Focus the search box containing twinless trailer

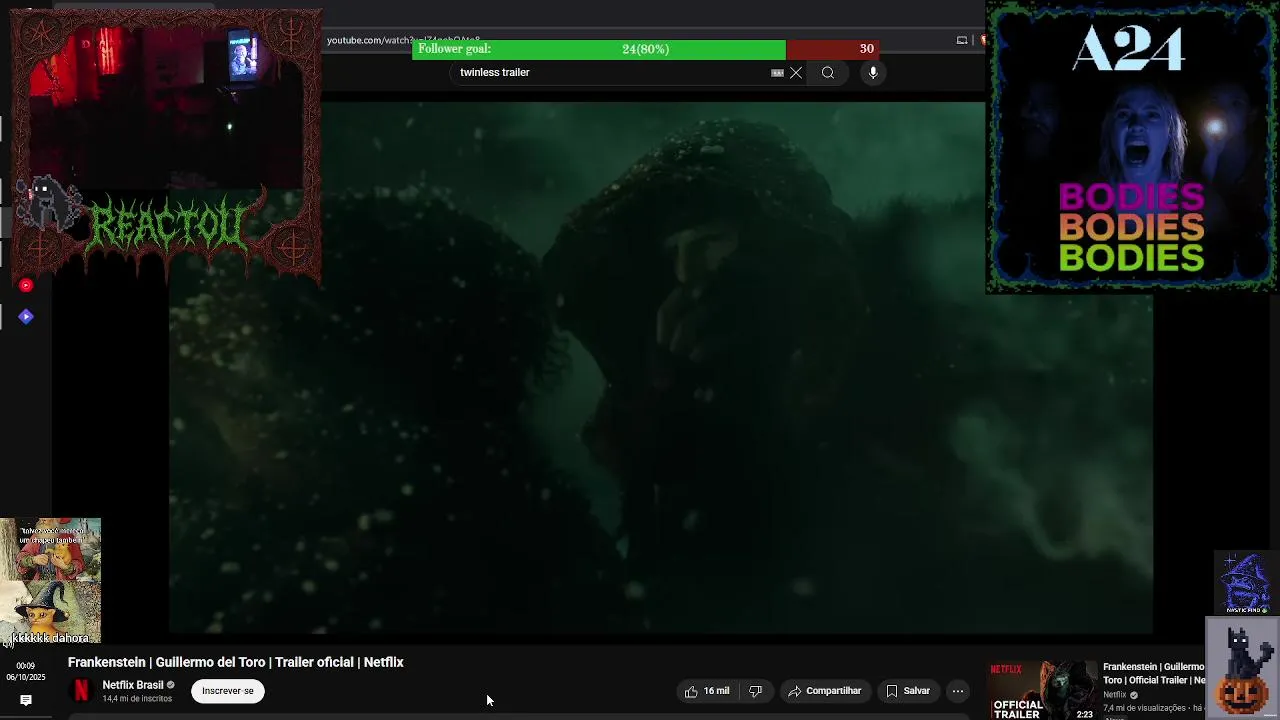click(x=610, y=72)
